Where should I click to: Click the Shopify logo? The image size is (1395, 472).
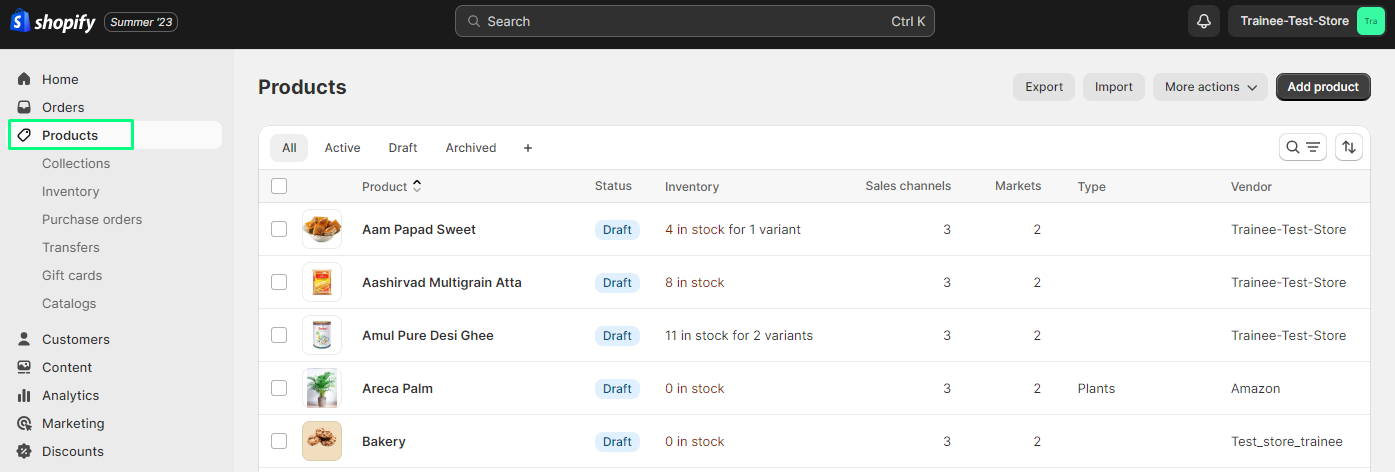[x=53, y=22]
